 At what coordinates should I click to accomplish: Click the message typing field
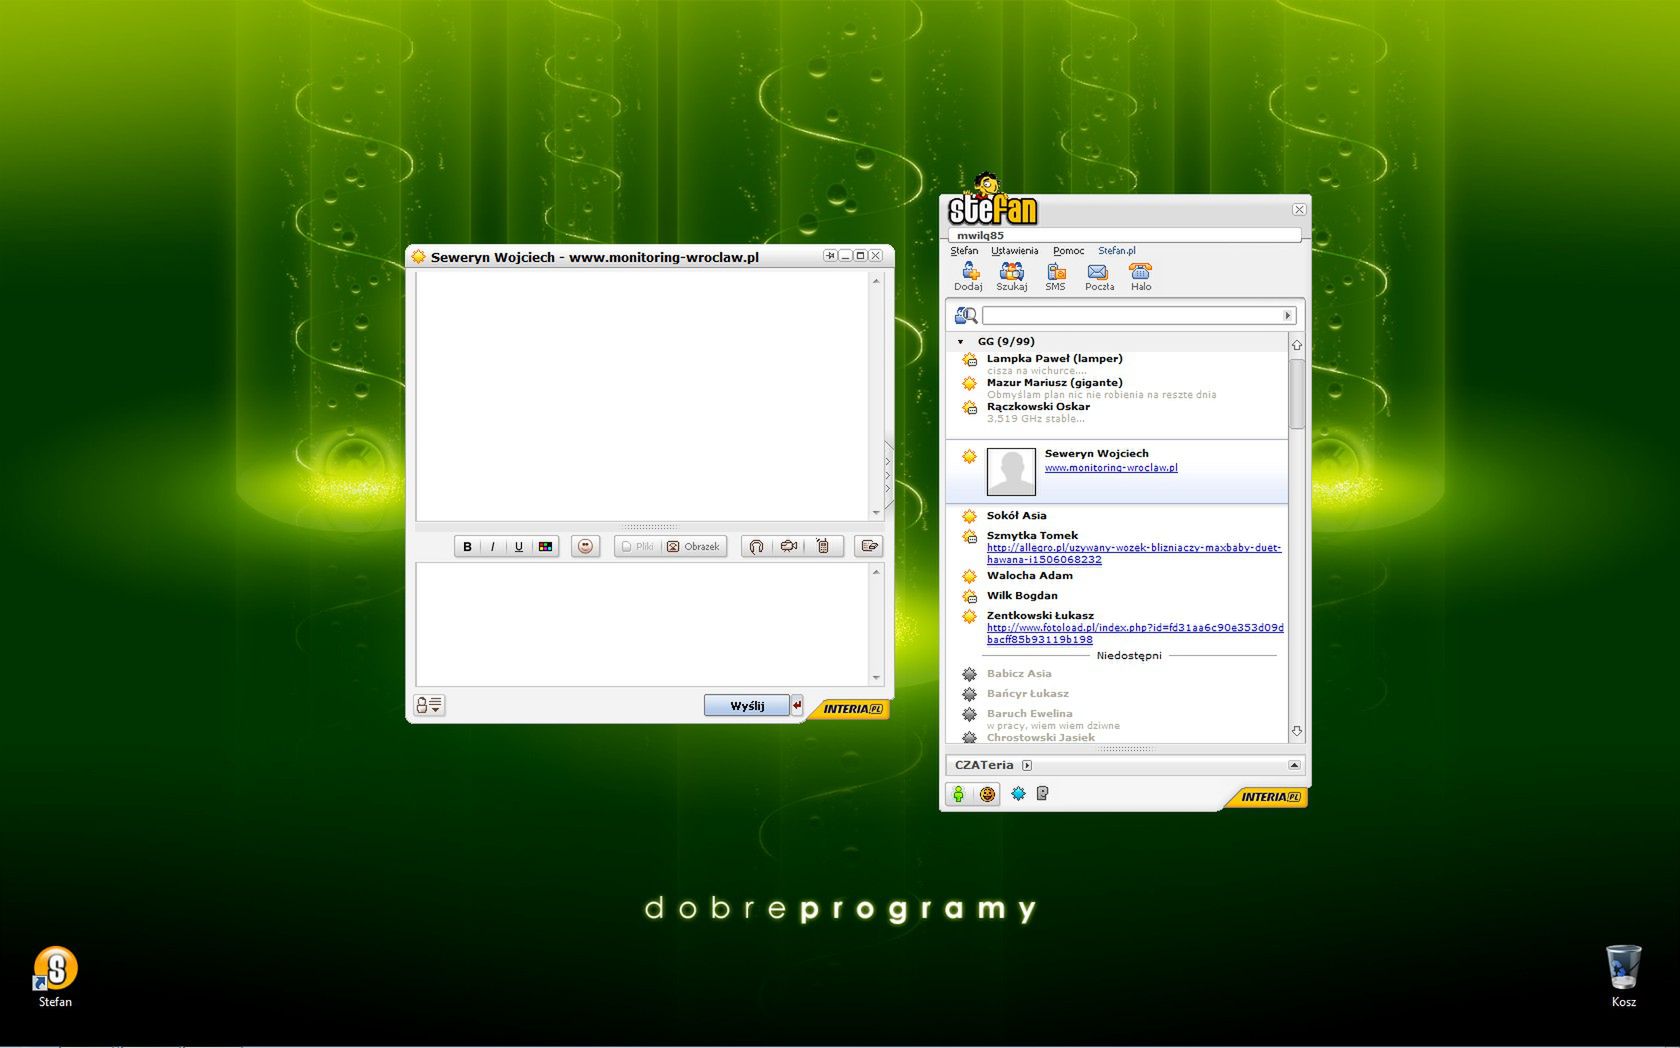click(642, 624)
